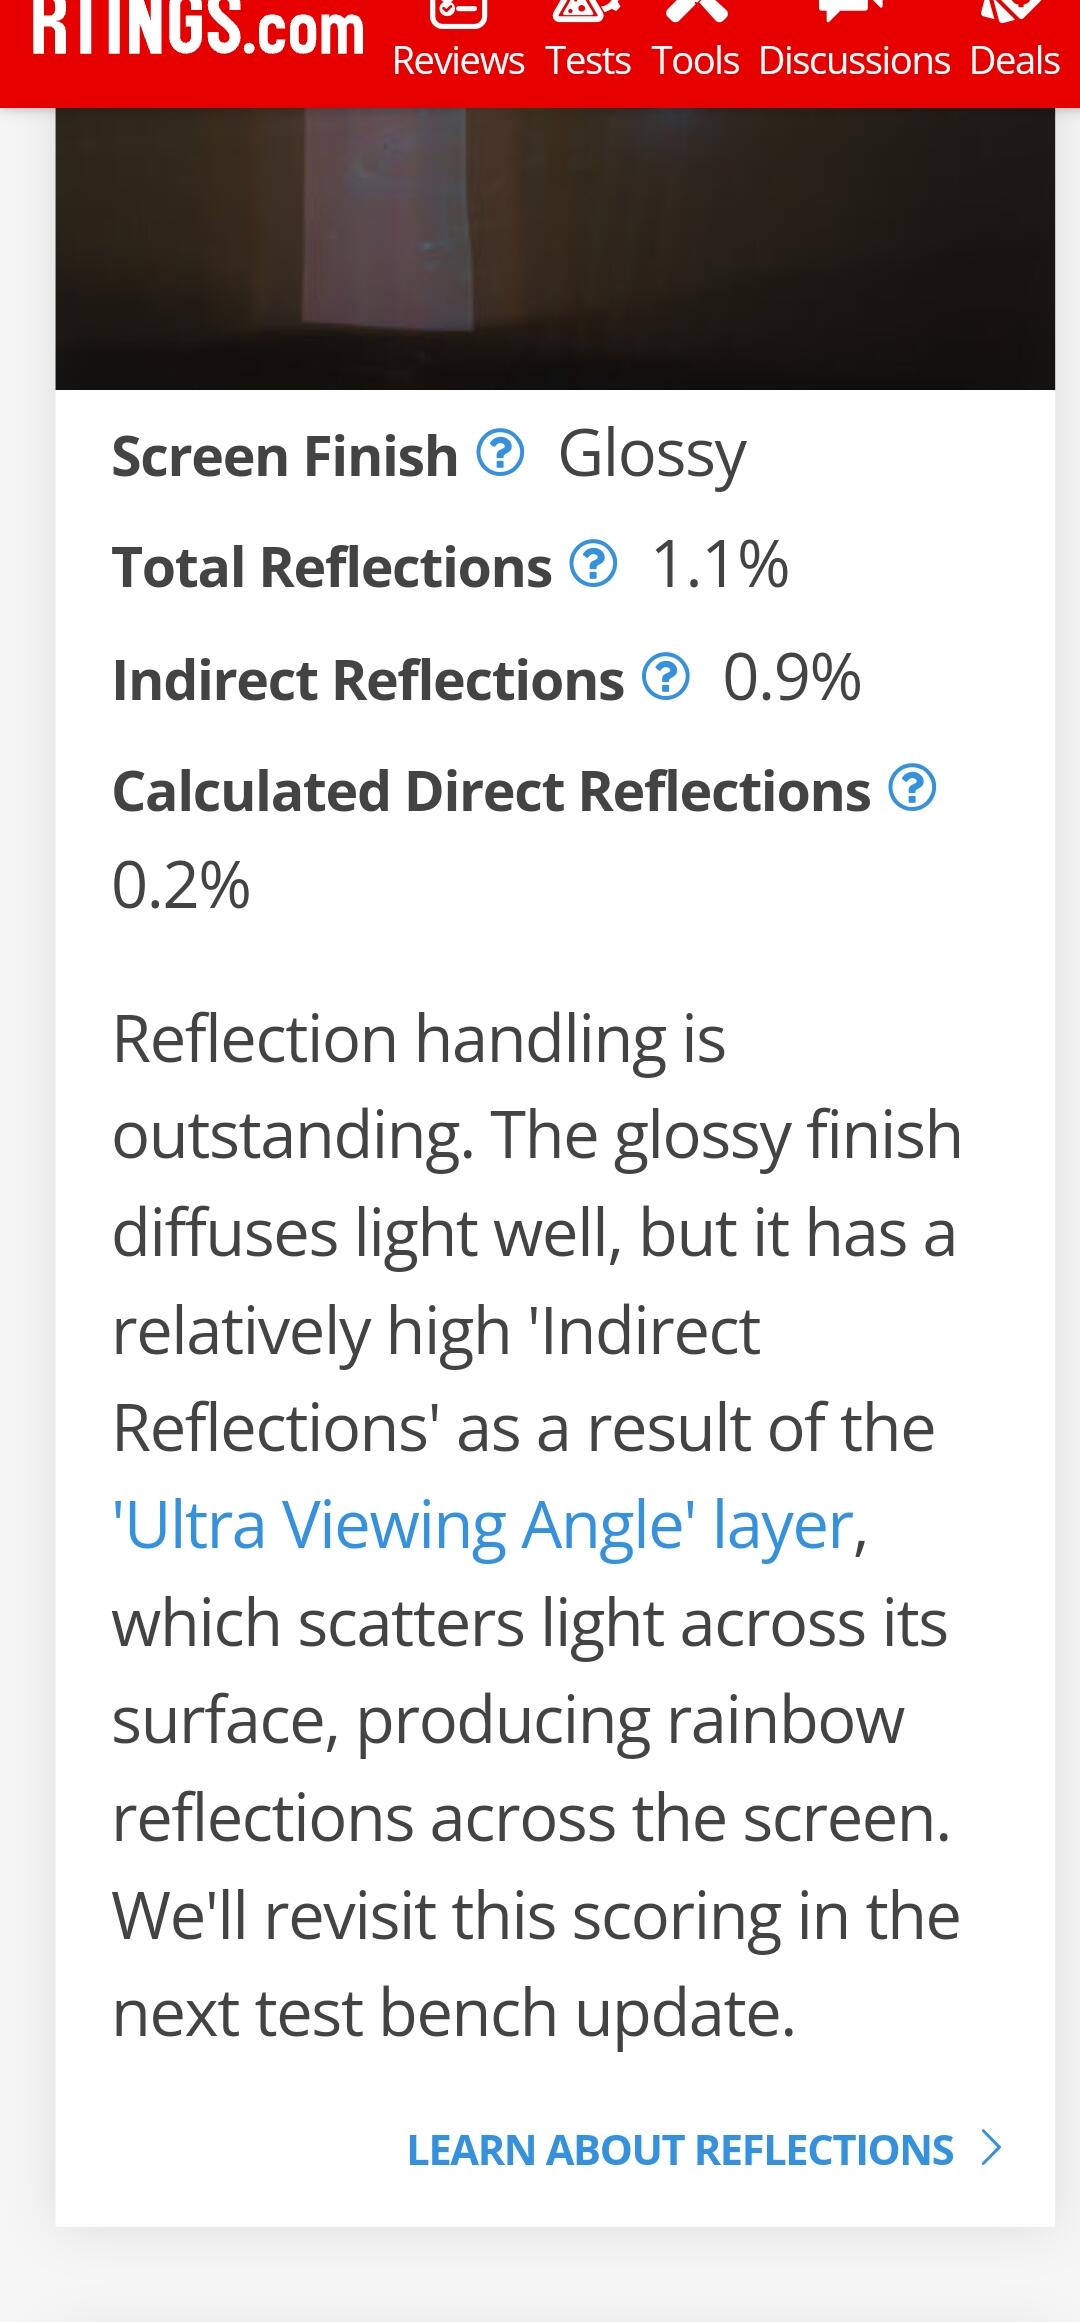Click the Indirect Reflections label
This screenshot has width=1080, height=2322.
coord(368,680)
